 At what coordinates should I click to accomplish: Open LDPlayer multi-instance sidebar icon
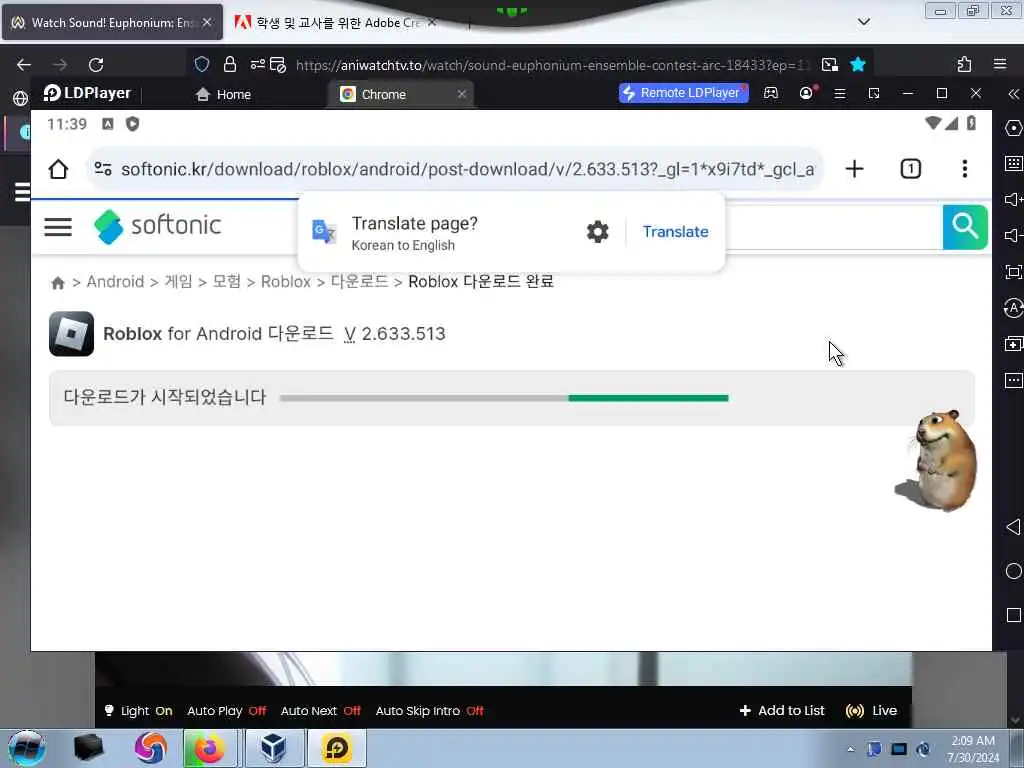tap(1013, 344)
